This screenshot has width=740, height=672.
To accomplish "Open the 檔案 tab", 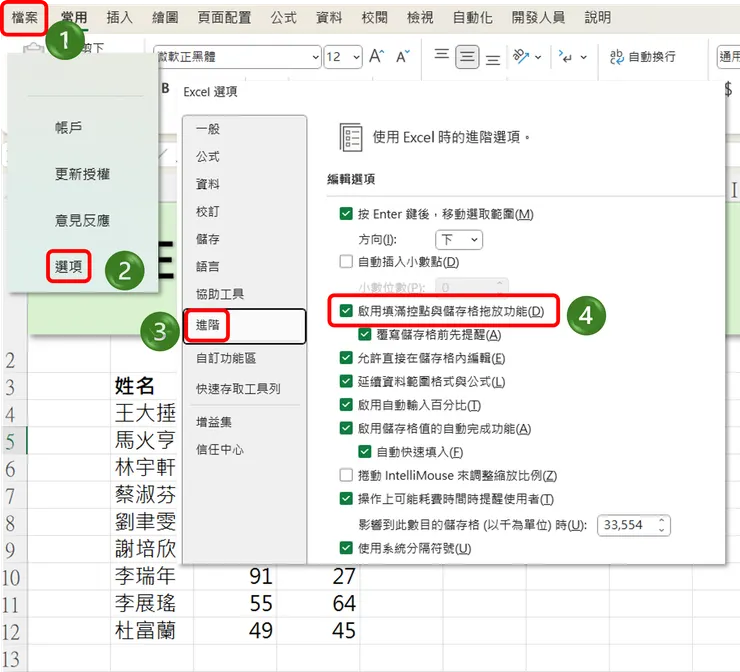I will 24,18.
